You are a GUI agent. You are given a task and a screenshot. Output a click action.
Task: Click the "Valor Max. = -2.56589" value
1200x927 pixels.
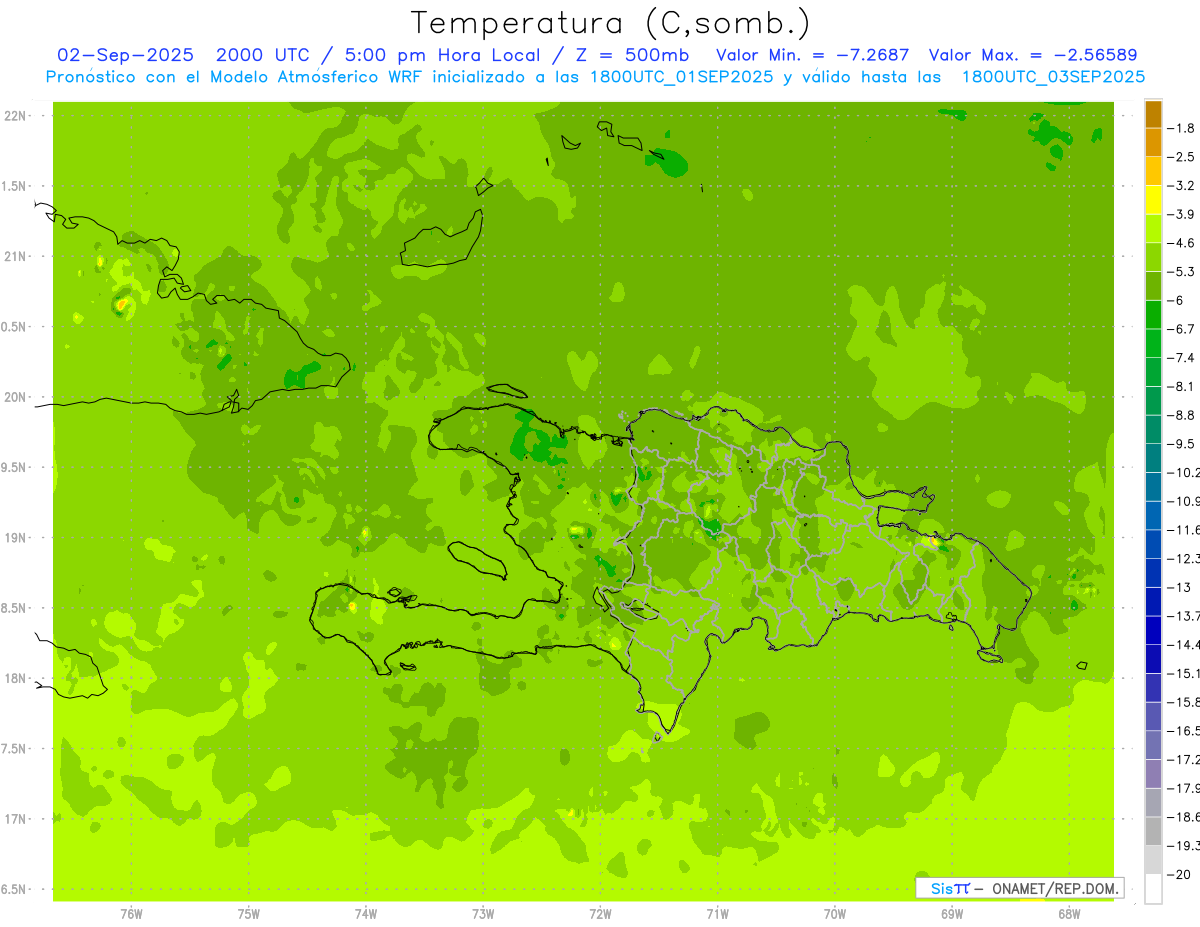(1033, 55)
